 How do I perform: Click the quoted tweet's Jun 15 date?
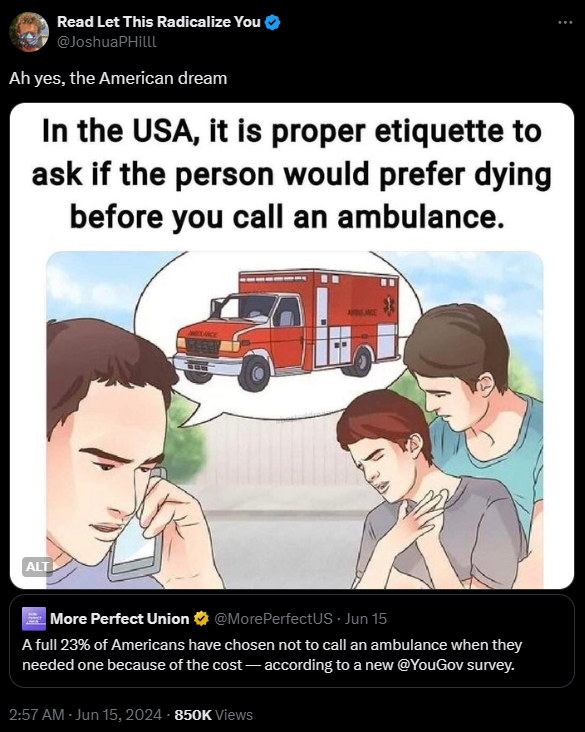tap(366, 619)
